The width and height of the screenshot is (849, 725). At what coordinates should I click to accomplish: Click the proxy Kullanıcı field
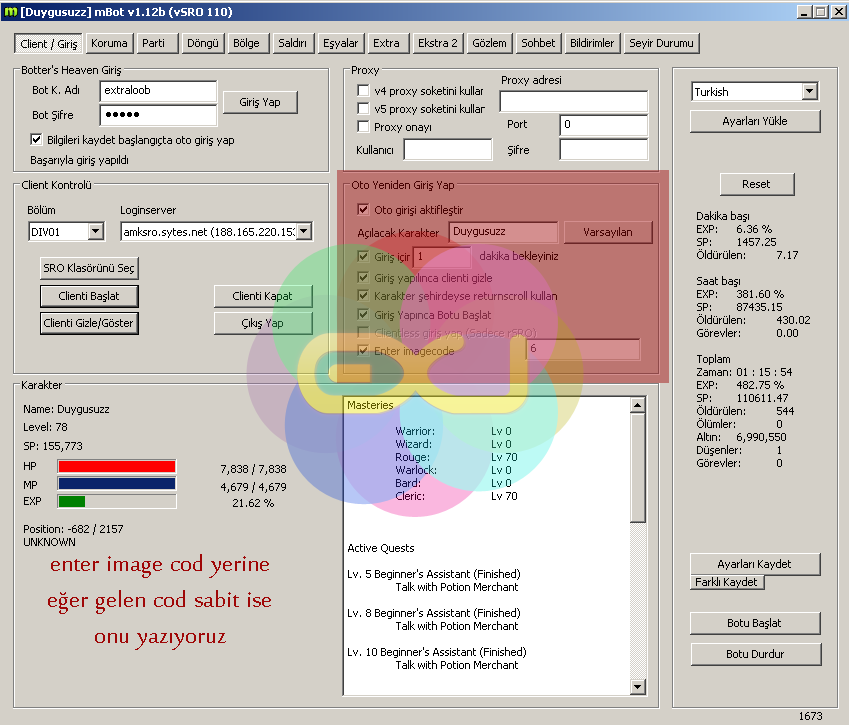coord(448,149)
